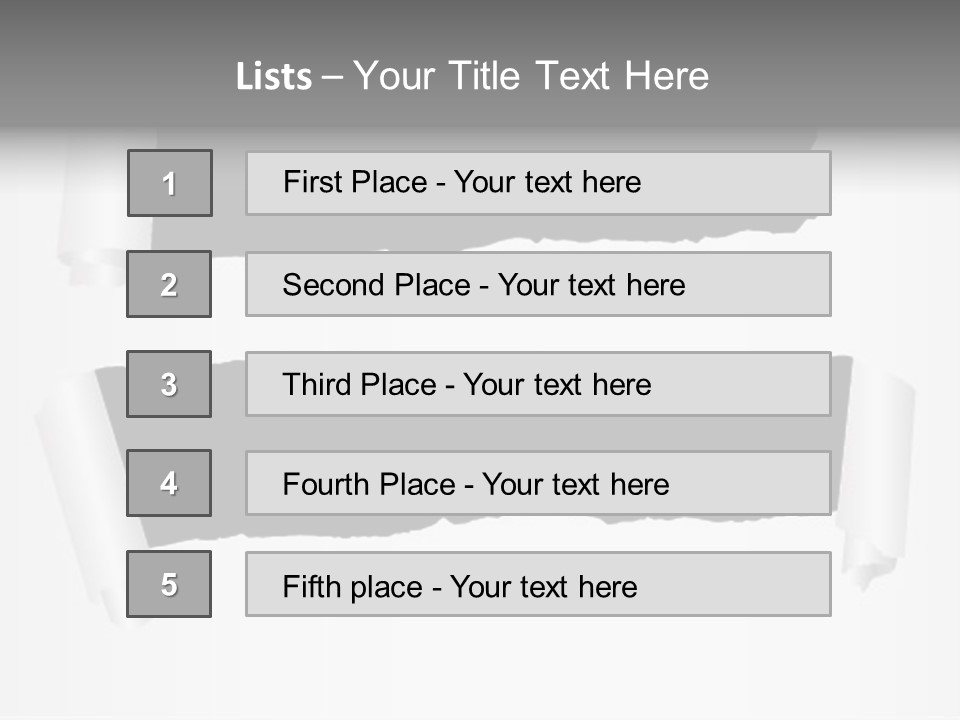Image resolution: width=960 pixels, height=720 pixels.
Task: Click torn paper area between rows 3 and 4
Action: [540, 433]
